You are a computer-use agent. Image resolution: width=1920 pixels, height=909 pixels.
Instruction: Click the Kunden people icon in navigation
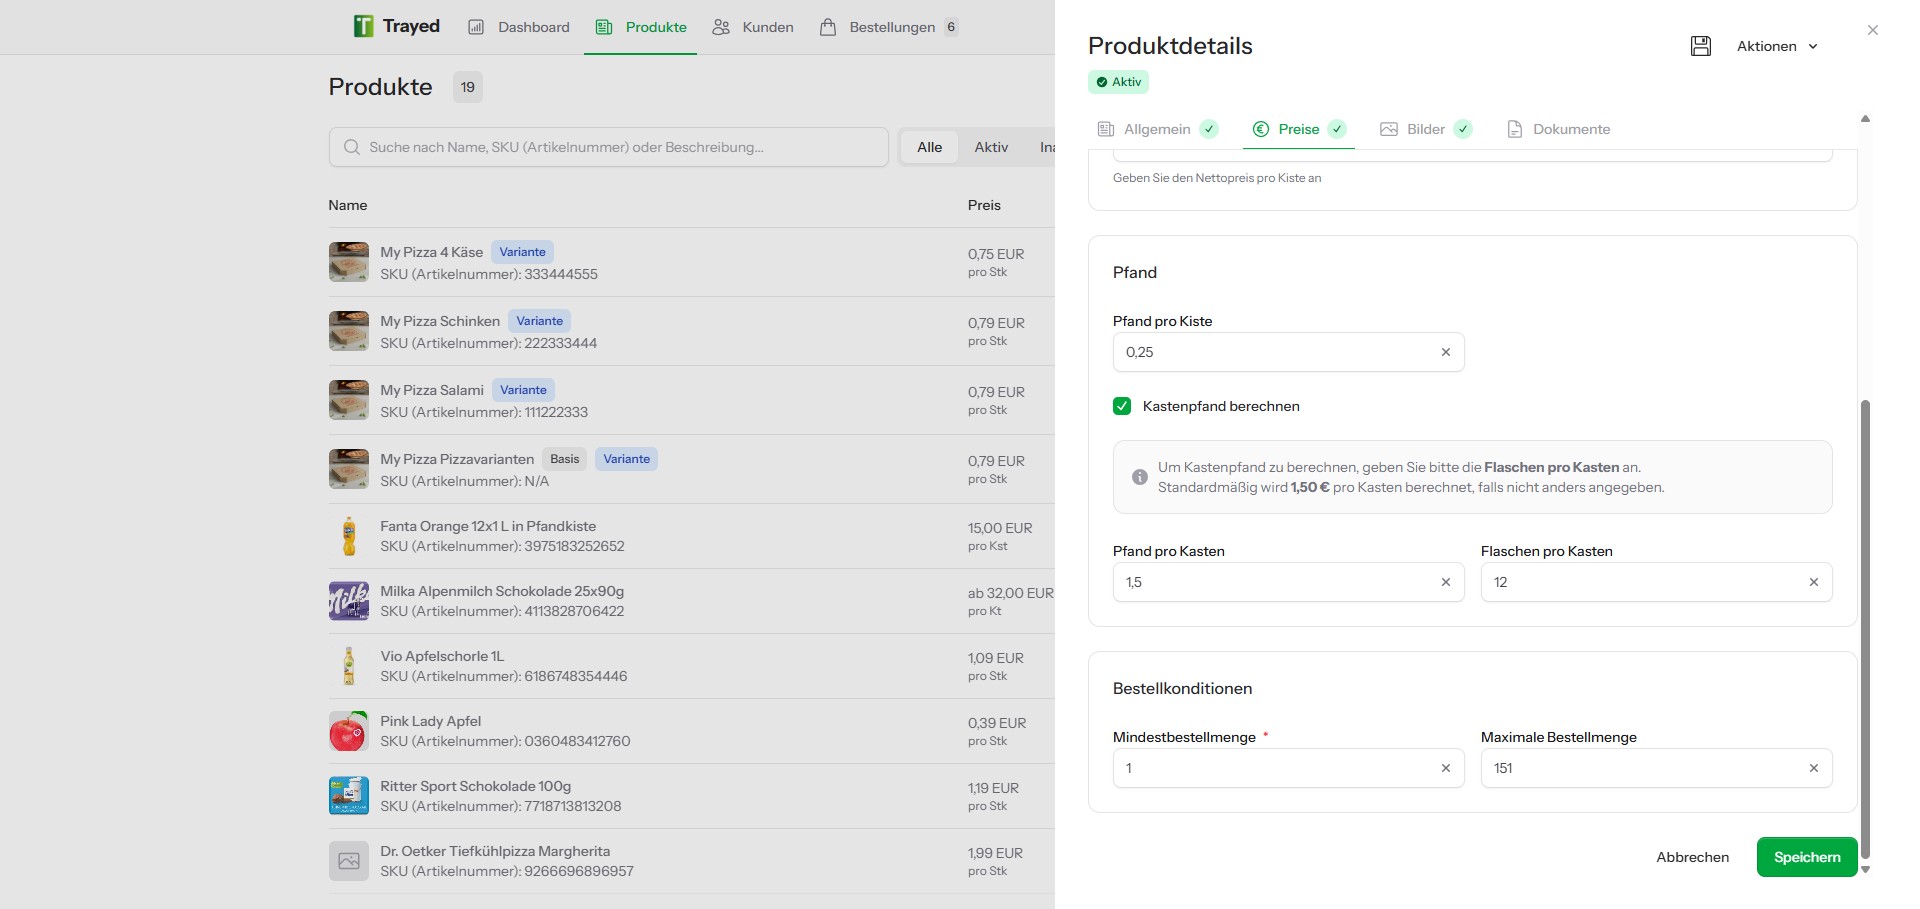(721, 27)
